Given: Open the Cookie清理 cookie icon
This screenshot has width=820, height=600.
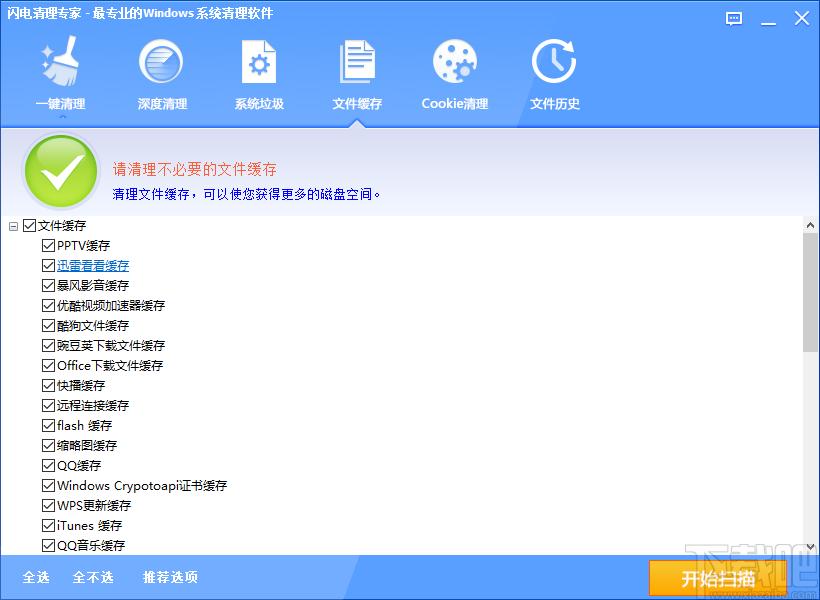Looking at the screenshot, I should click(454, 62).
